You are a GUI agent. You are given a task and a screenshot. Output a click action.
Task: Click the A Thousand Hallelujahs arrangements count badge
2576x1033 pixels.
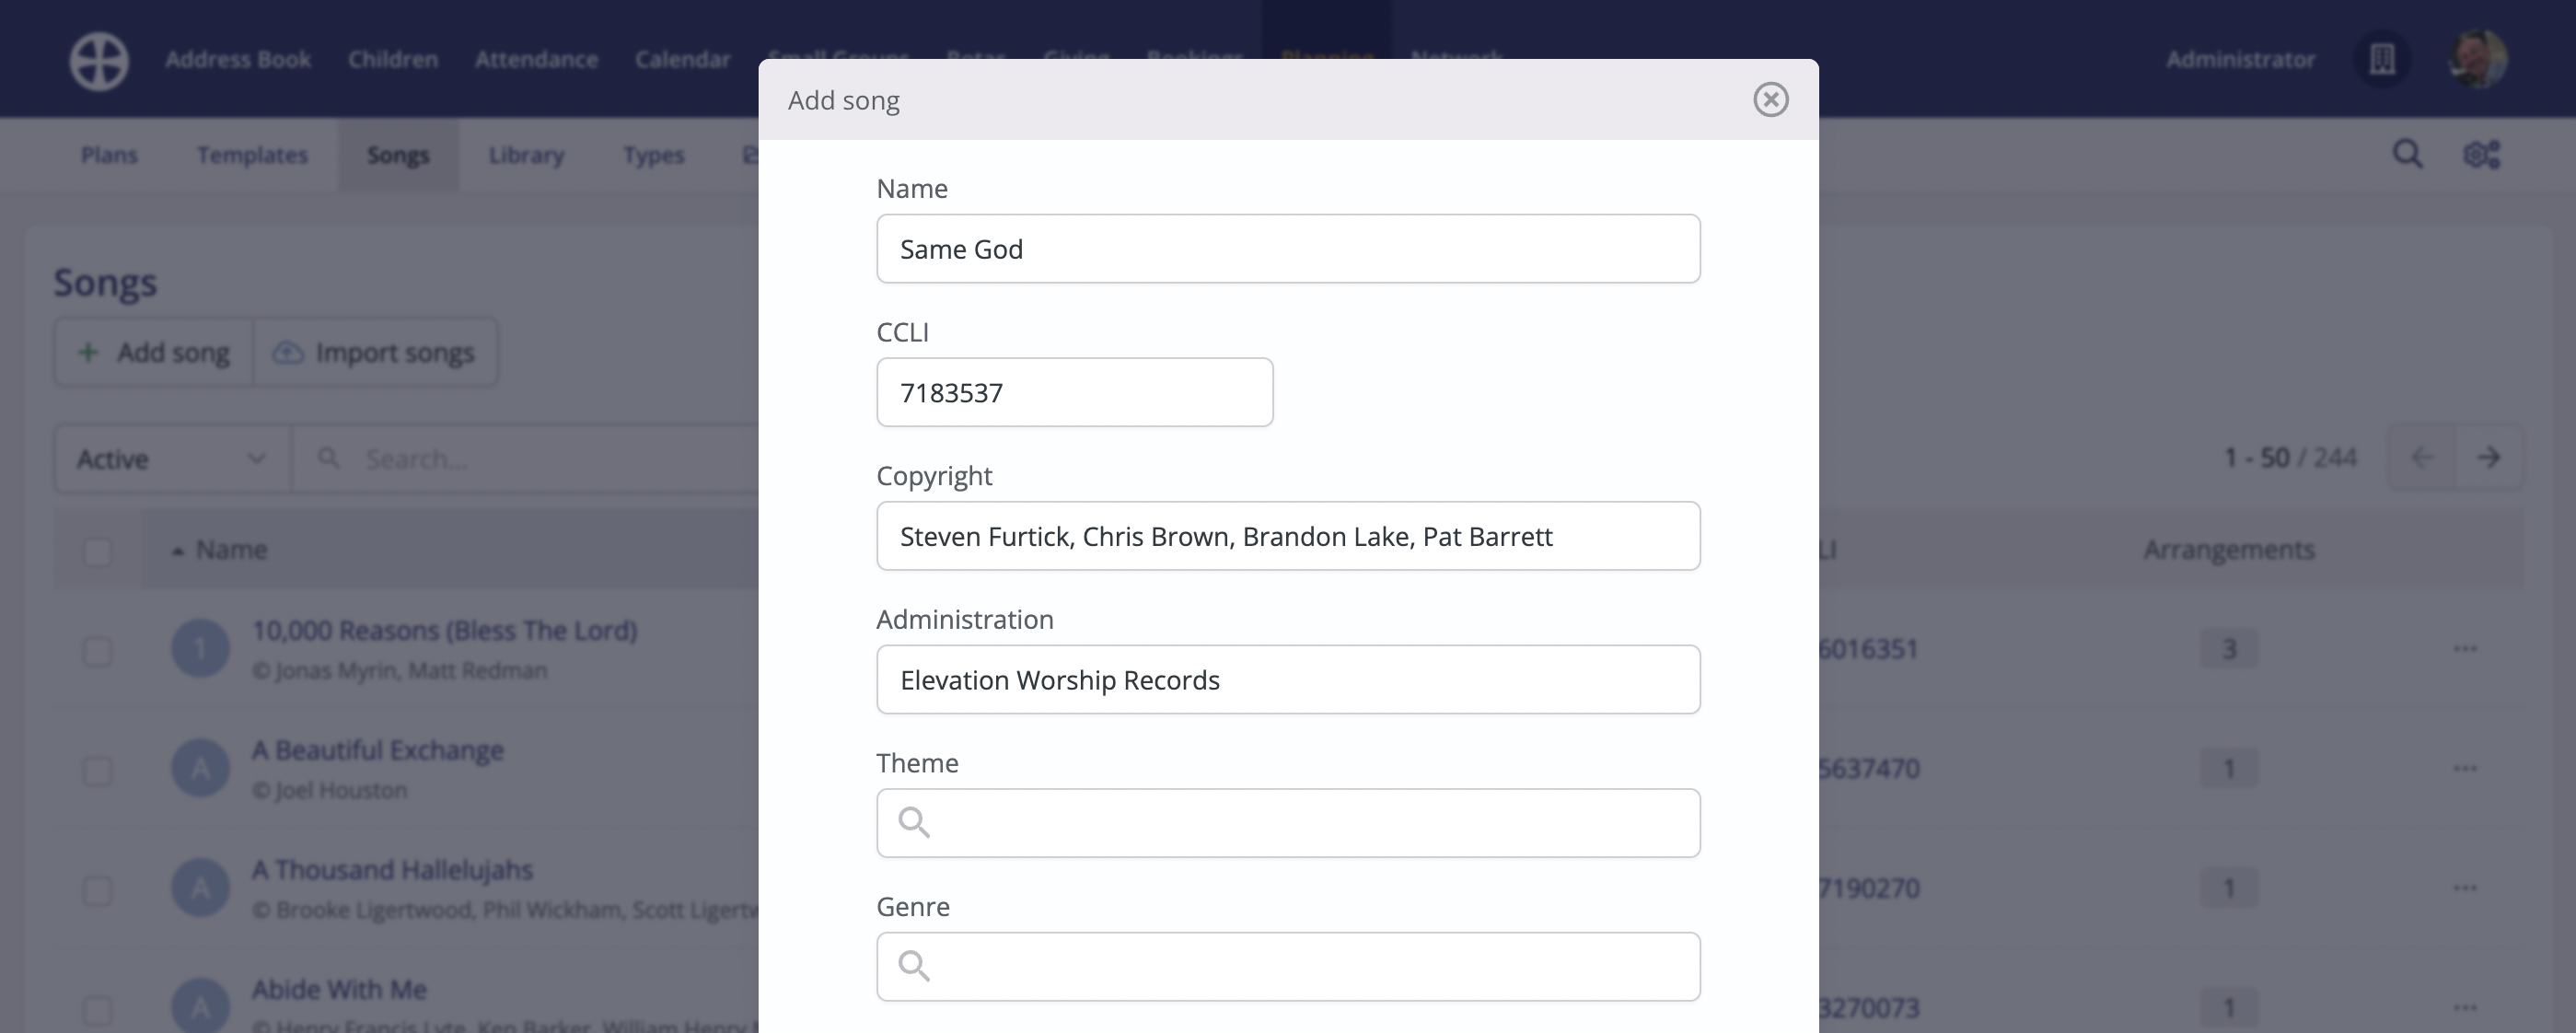[x=2229, y=888]
